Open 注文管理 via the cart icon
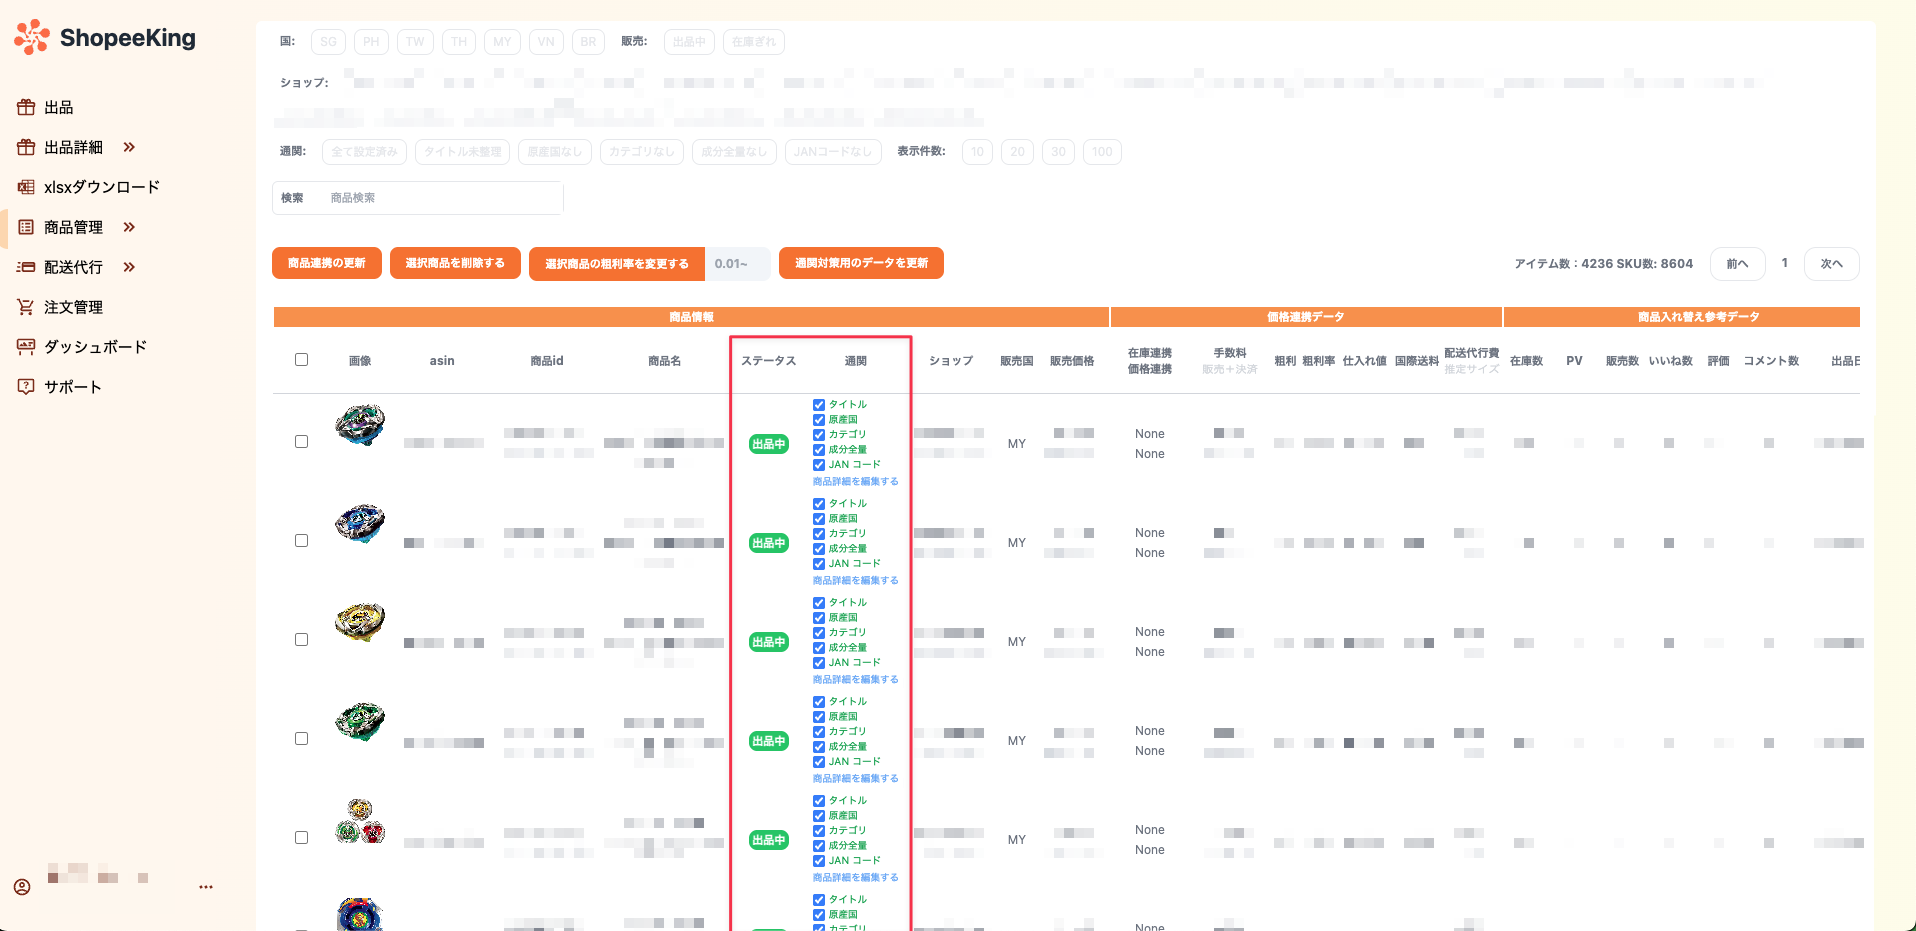 (26, 307)
